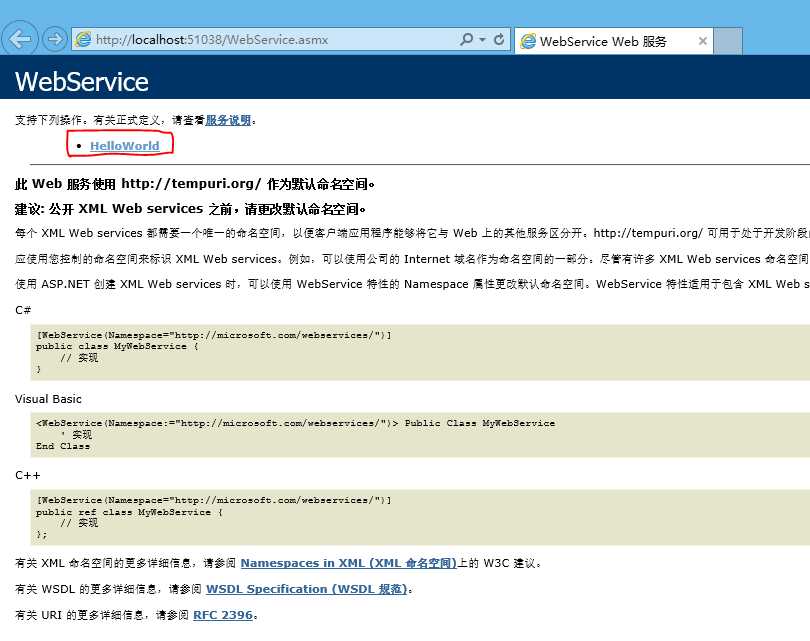Open the HelloWorld operation link
This screenshot has height=641, width=810.
[124, 146]
